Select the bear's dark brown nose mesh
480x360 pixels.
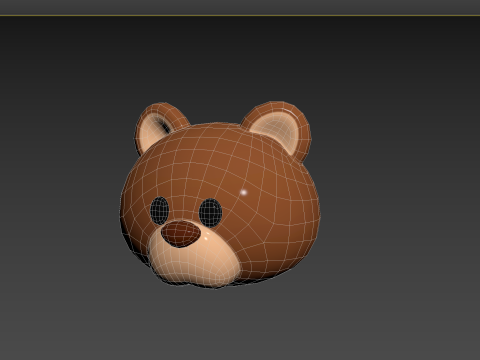tap(181, 233)
